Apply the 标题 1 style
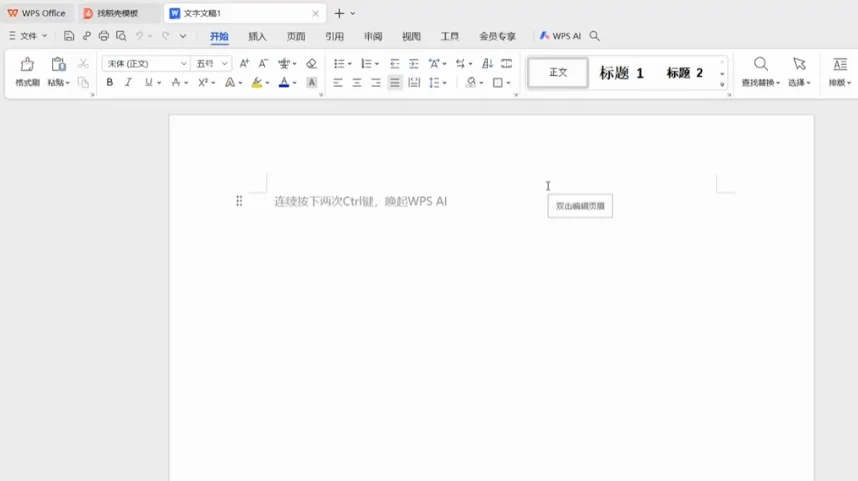 click(x=621, y=73)
